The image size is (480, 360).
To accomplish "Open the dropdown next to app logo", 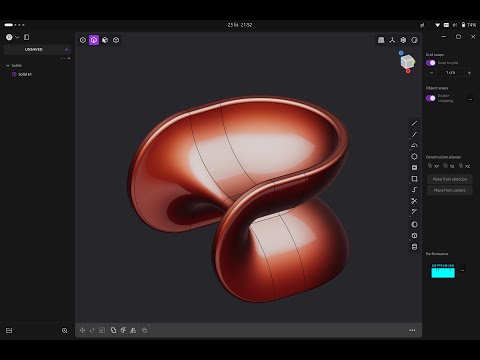I will pos(17,37).
